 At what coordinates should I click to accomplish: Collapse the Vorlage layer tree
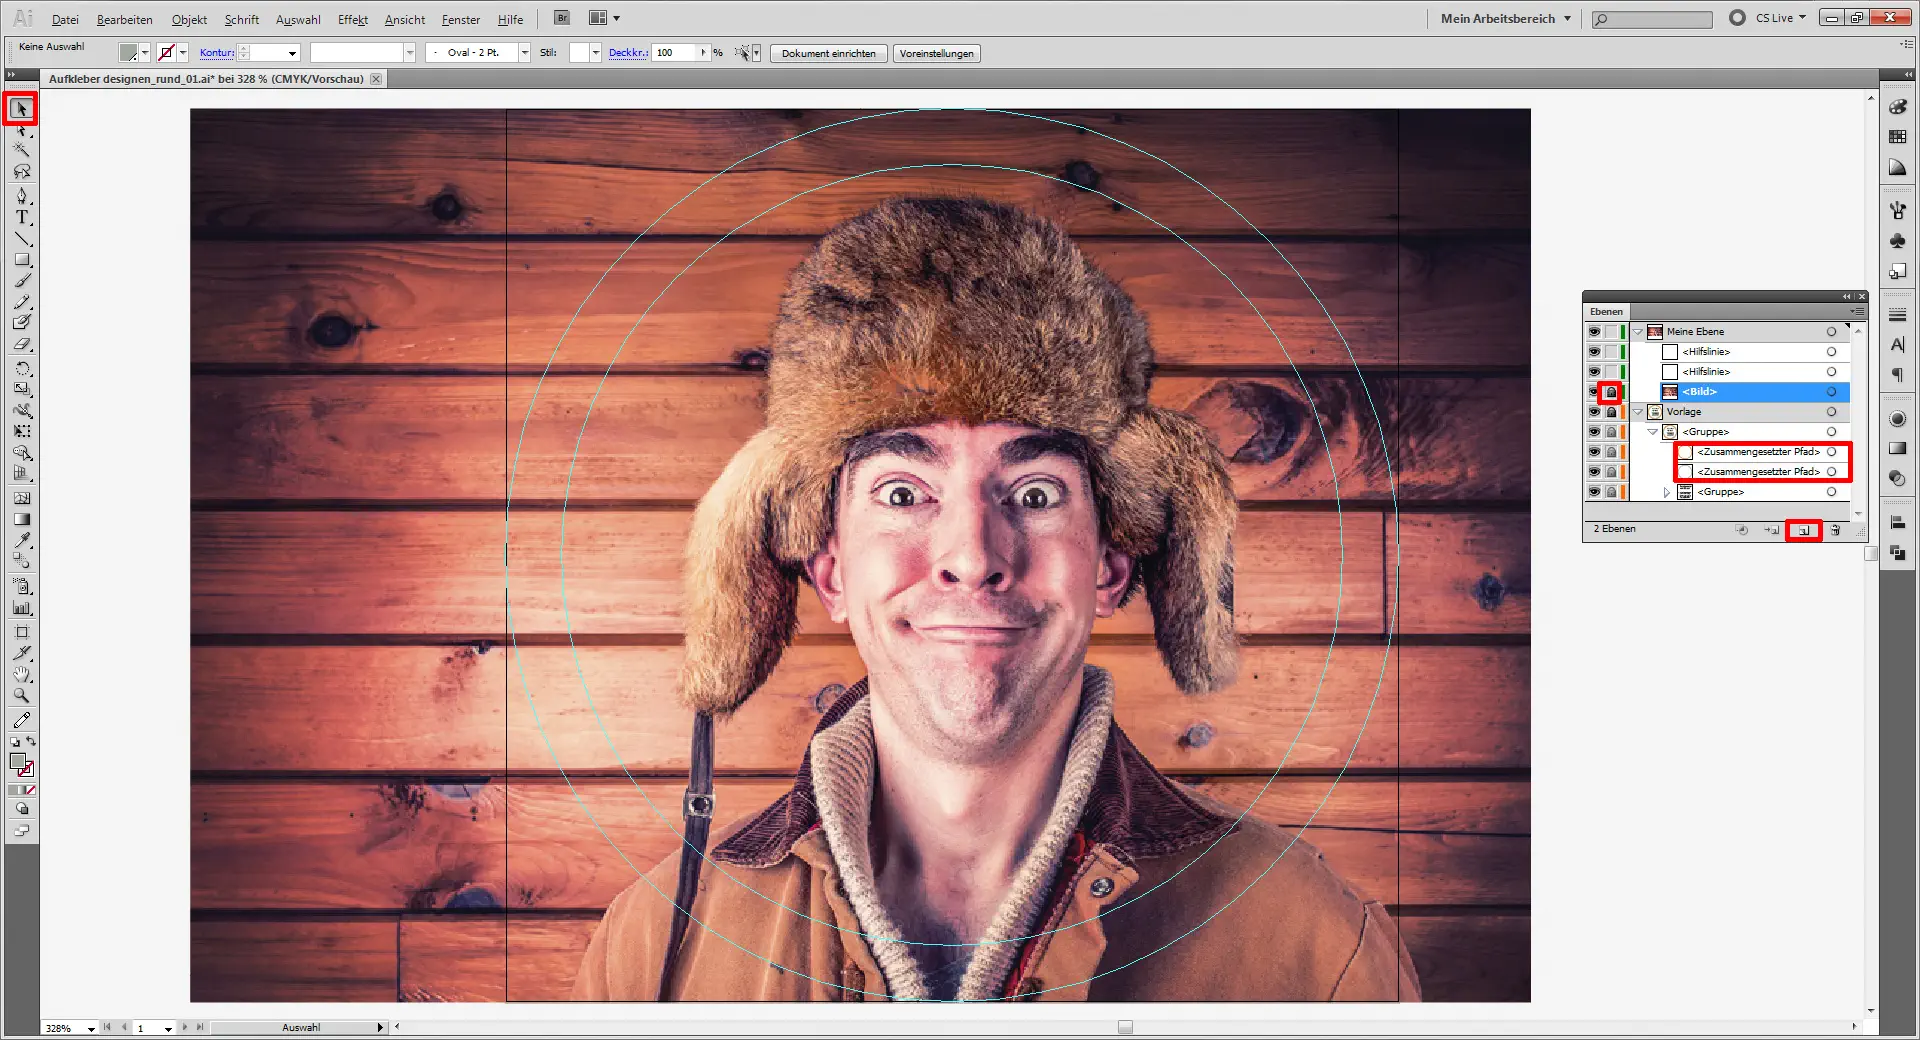tap(1638, 412)
